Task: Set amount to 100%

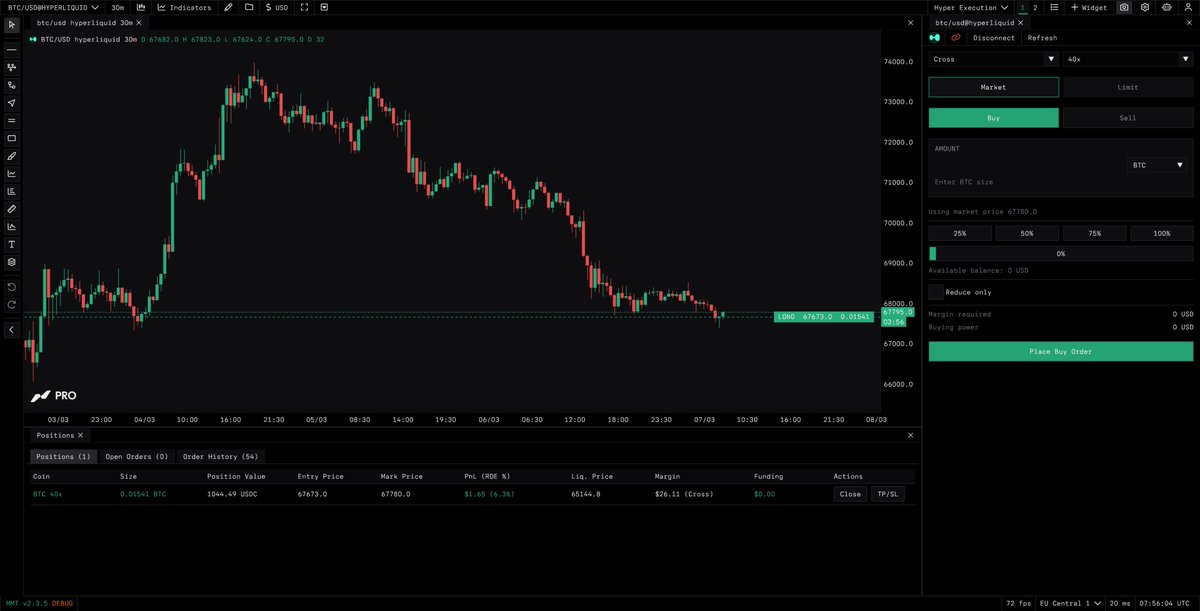Action: [1162, 233]
